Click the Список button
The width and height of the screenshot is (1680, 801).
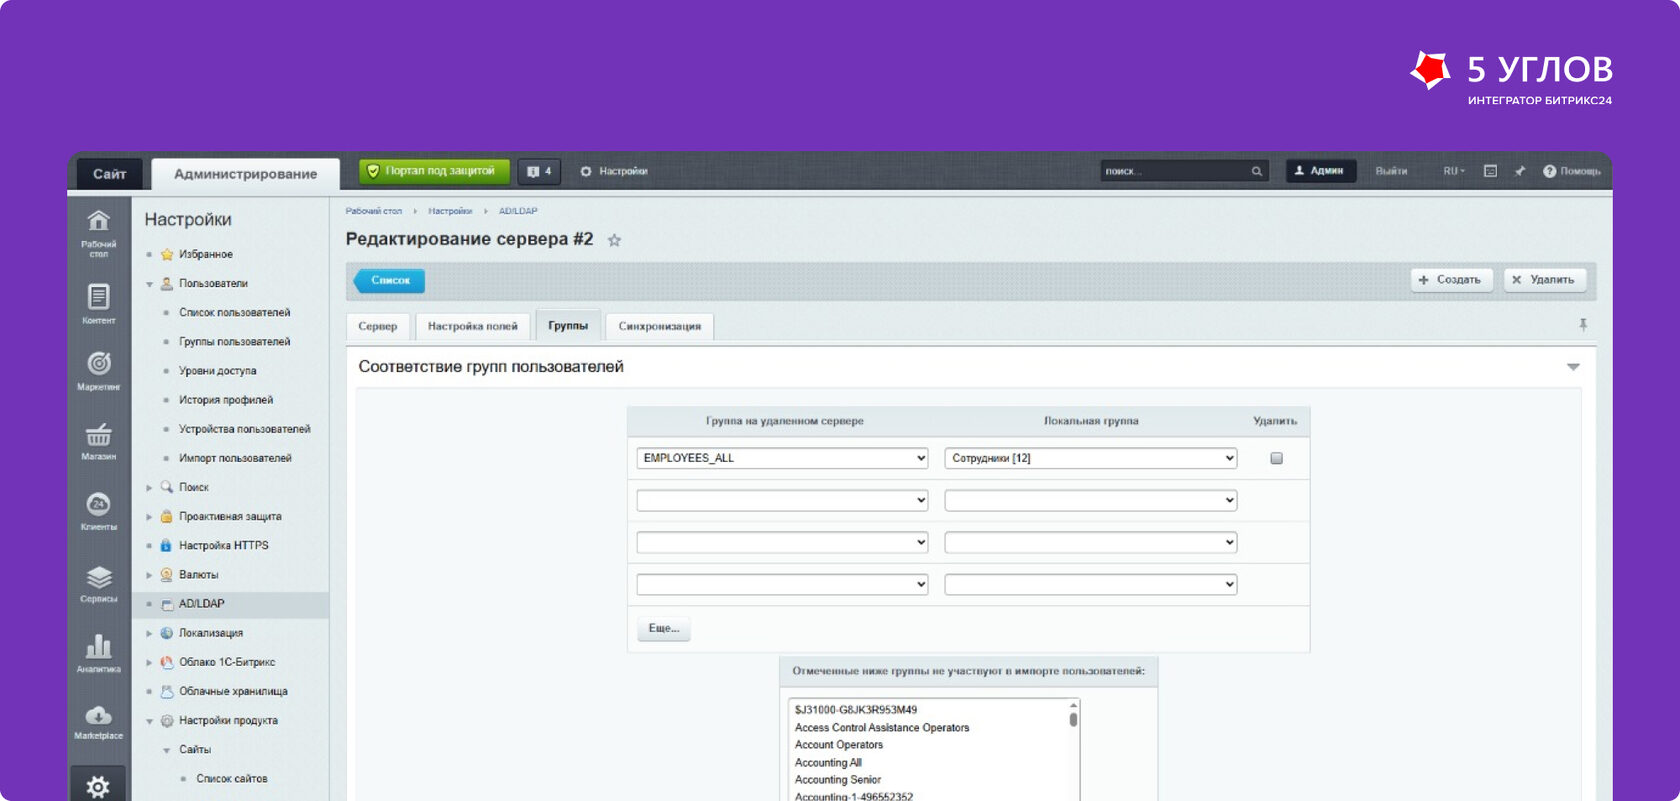390,280
